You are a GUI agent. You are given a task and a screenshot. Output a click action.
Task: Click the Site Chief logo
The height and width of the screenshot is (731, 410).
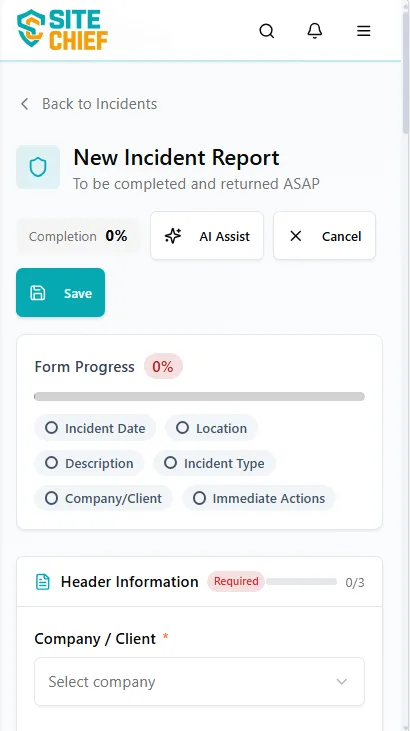[x=62, y=30]
